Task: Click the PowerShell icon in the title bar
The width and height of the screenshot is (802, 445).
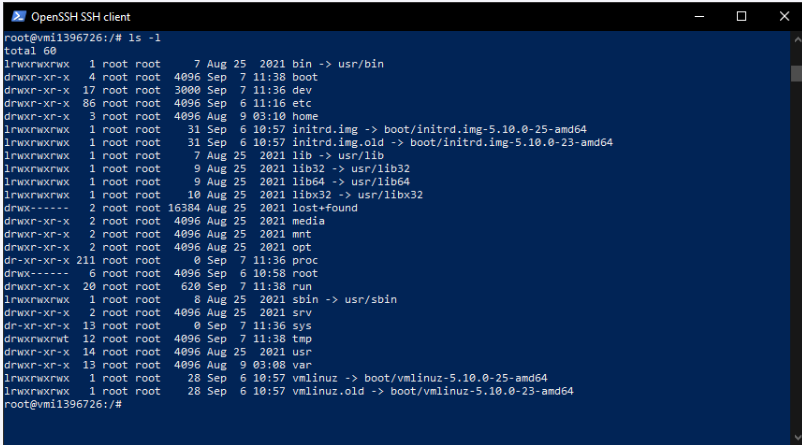Action: (17, 17)
